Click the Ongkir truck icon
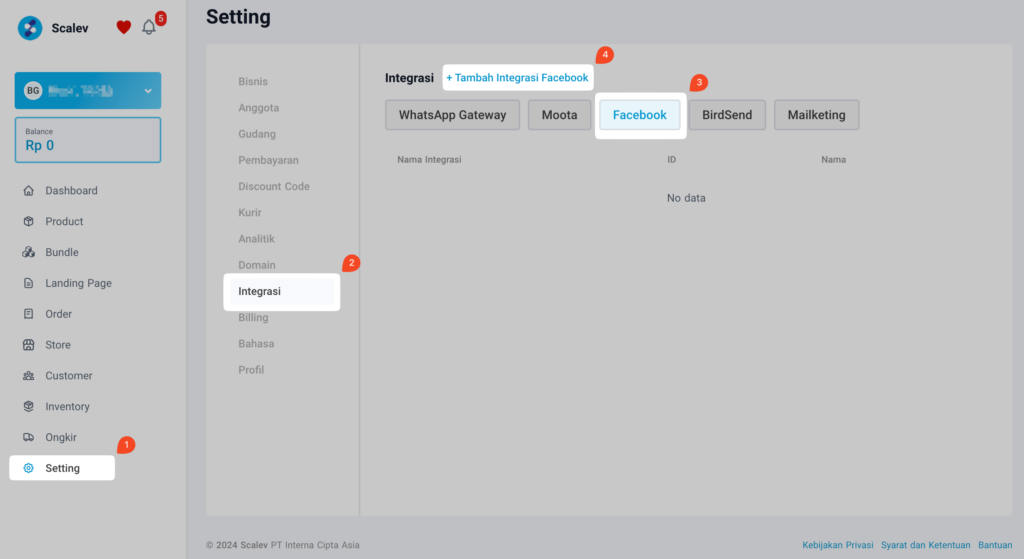Image resolution: width=1024 pixels, height=559 pixels. point(28,437)
